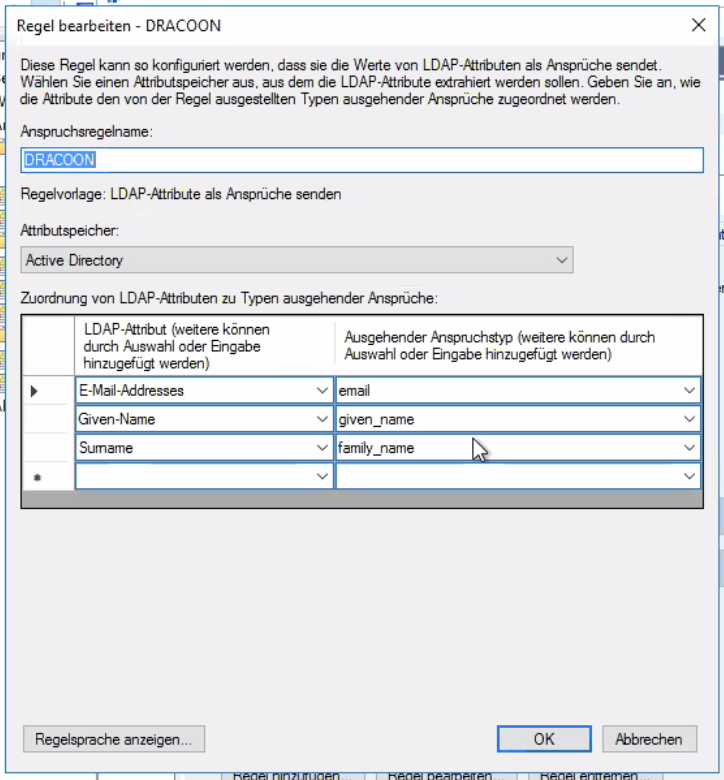Open the E-Mail-Addresses LDAP attribute dropdown arrow
724x780 pixels.
coord(322,391)
